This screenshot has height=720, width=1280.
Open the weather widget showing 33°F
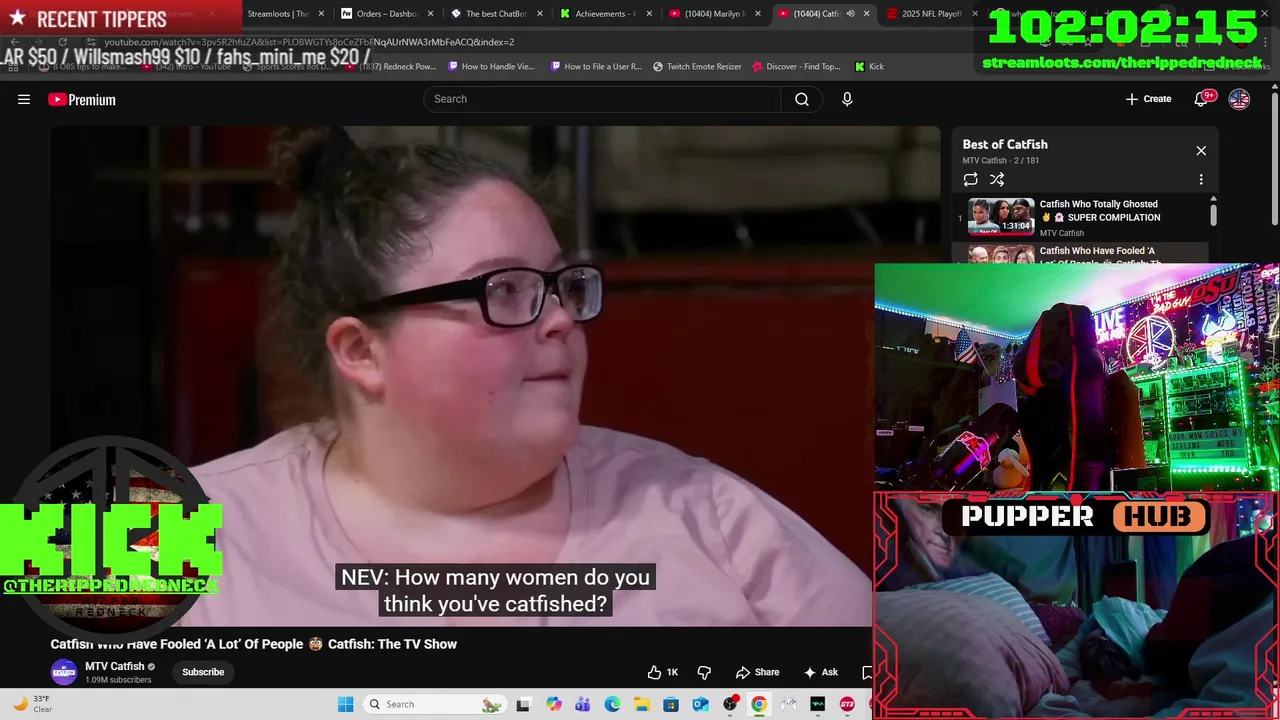[33, 704]
